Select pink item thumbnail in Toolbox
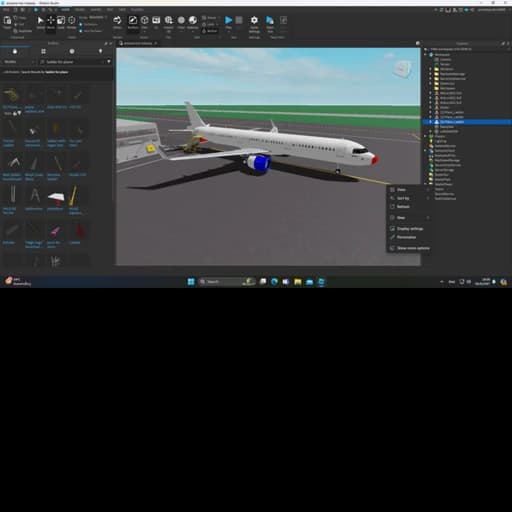Screen dimensions: 512x512 click(x=55, y=231)
